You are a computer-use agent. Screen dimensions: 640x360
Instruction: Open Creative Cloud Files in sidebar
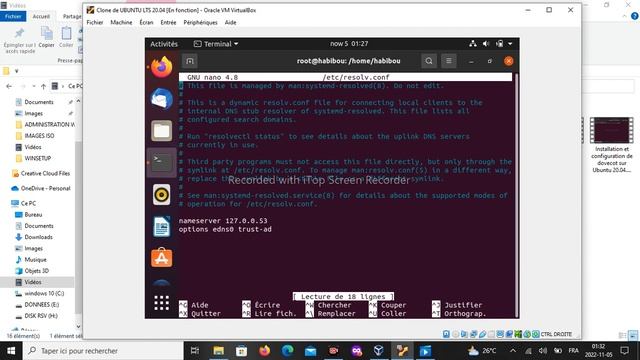point(45,173)
